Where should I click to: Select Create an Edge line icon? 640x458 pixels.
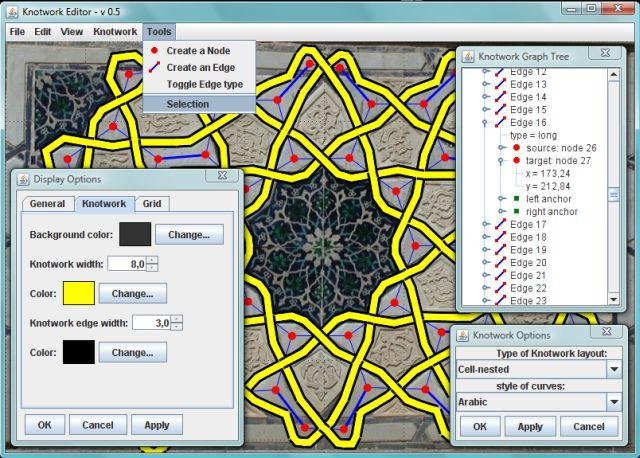point(154,67)
